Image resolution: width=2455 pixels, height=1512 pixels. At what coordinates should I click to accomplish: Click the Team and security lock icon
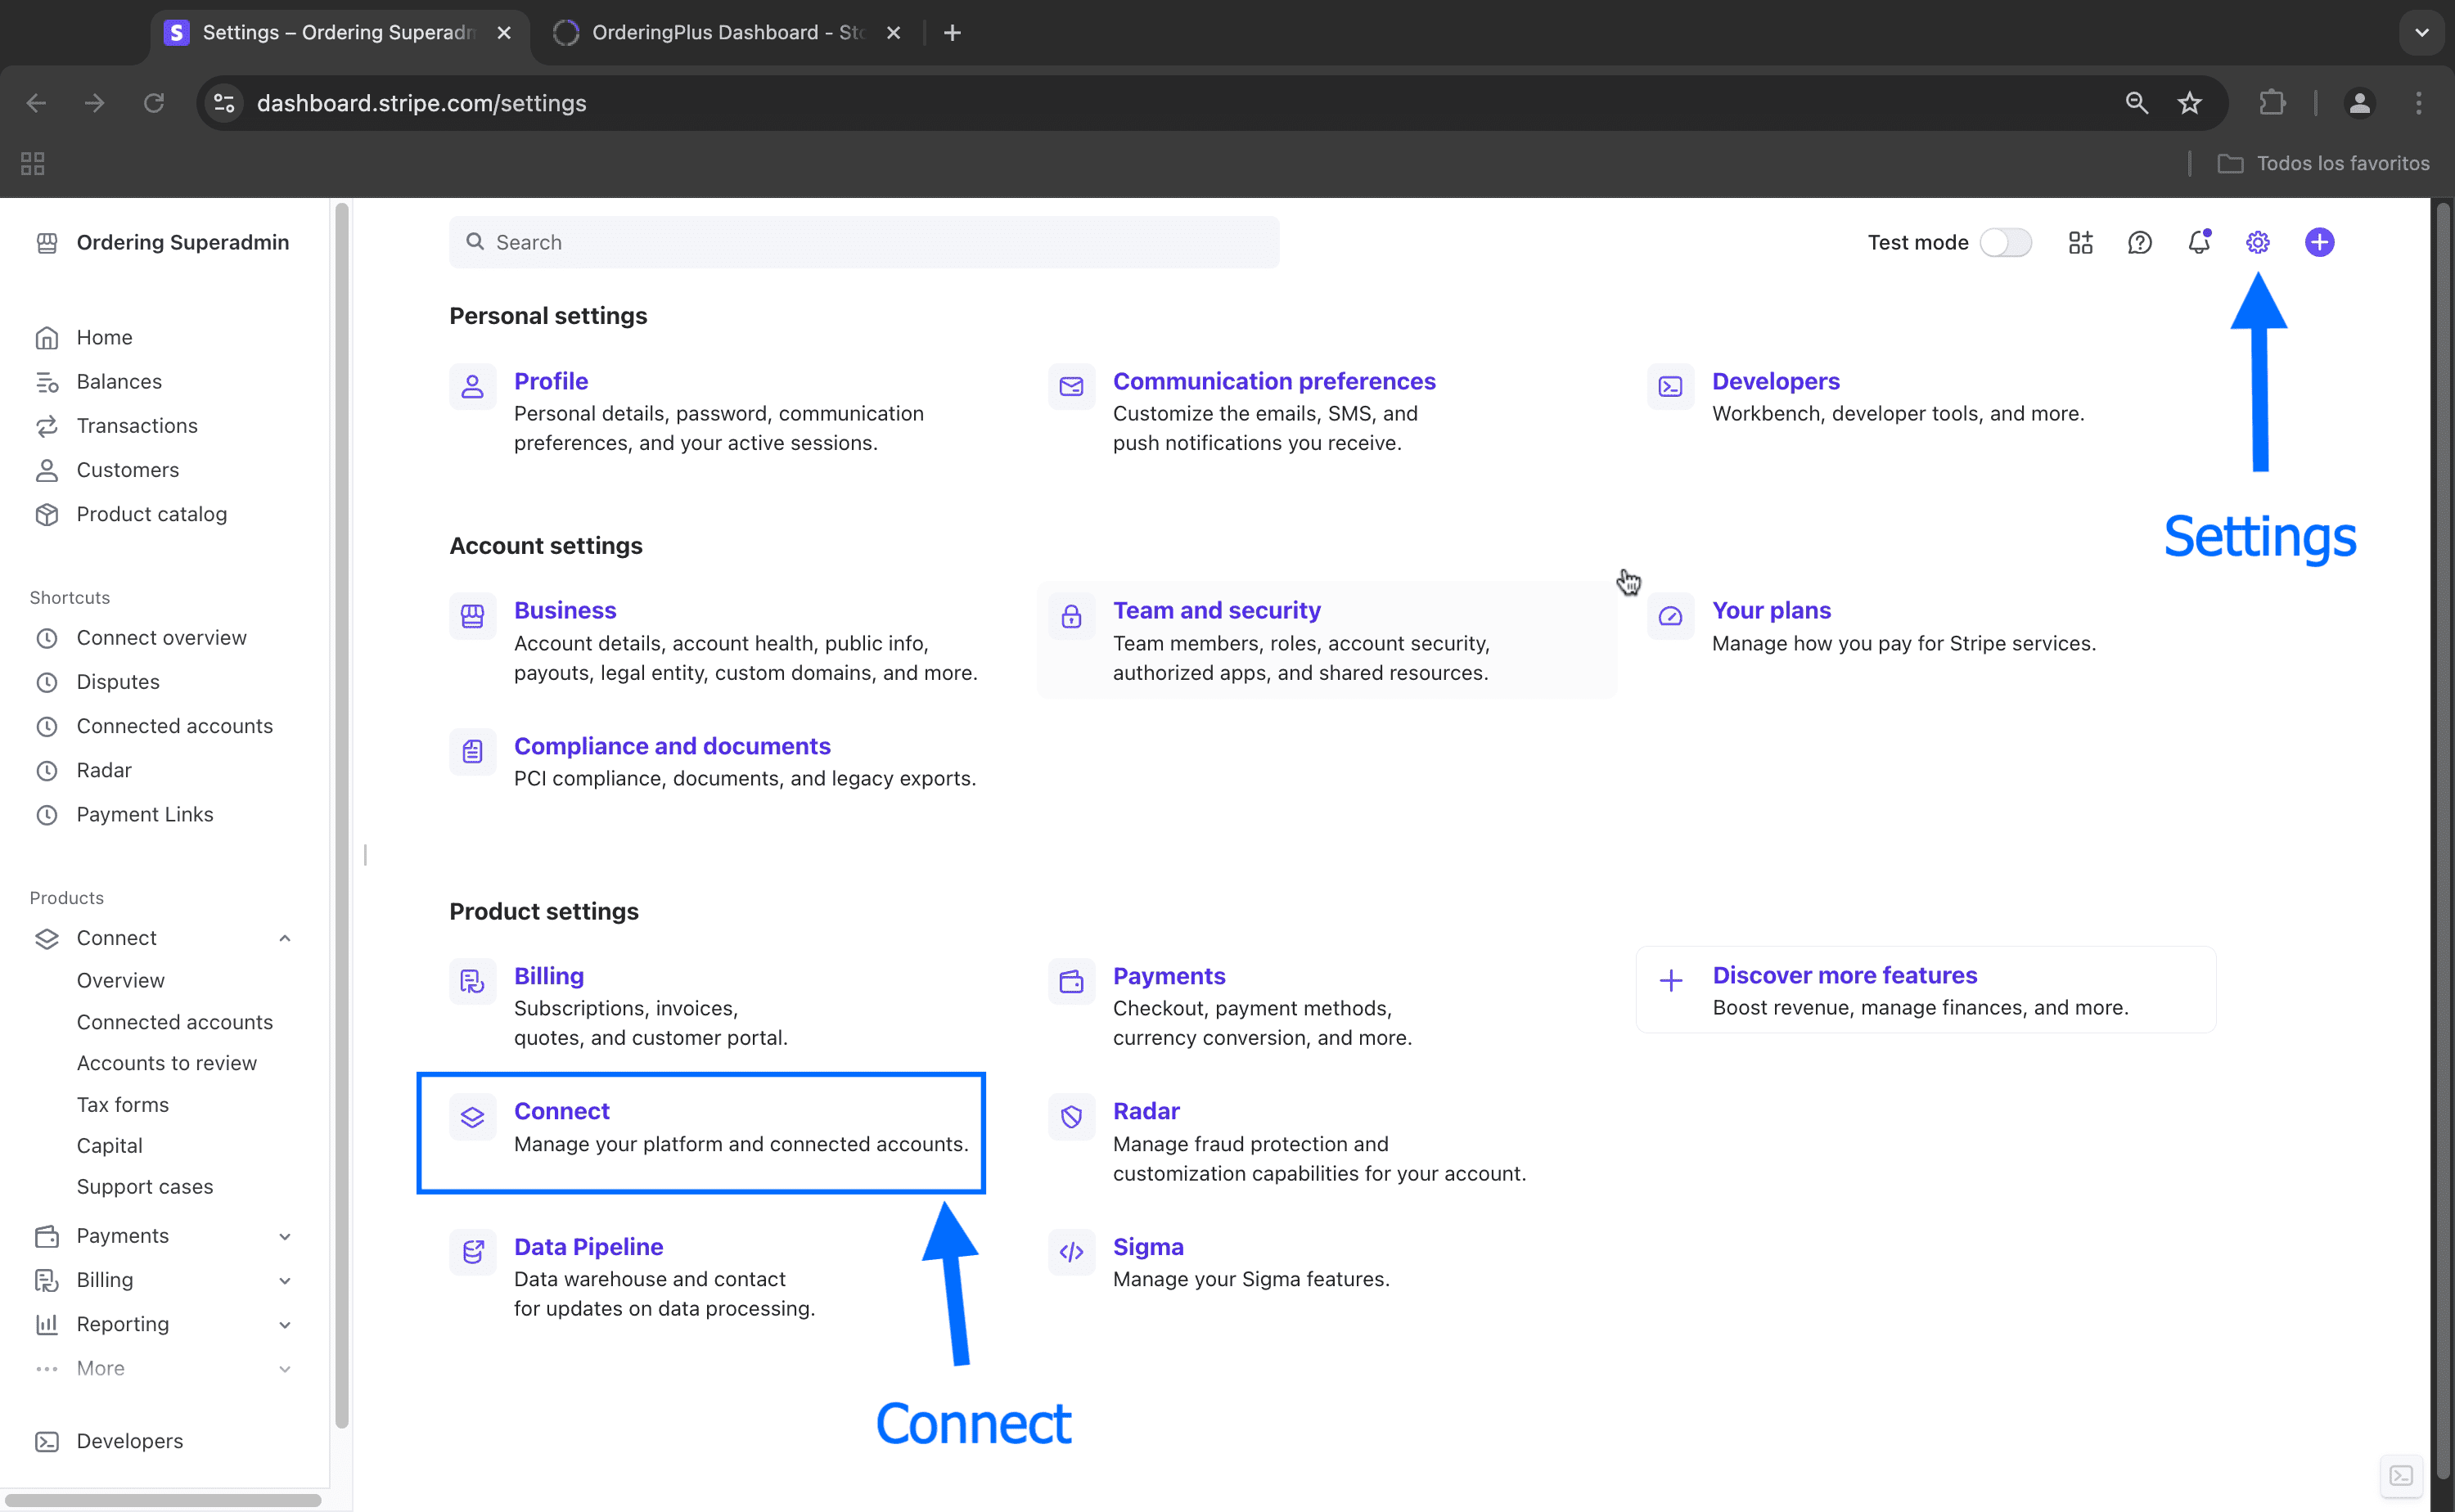pyautogui.click(x=1071, y=616)
